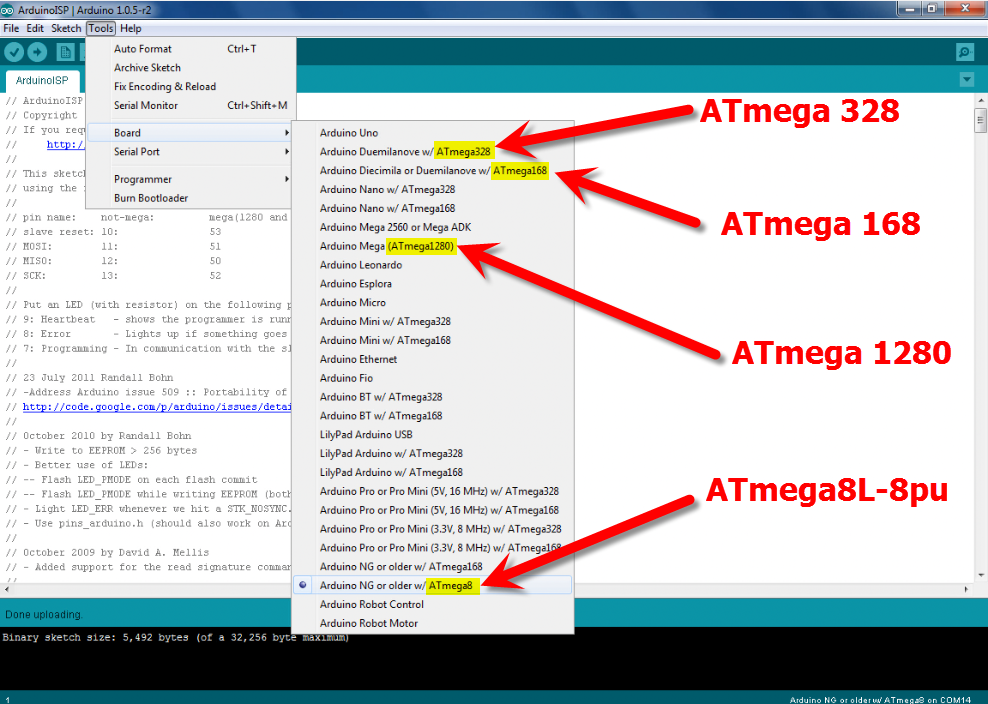Click the Upload (arrow) toolbar icon
988x704 pixels.
[x=37, y=52]
